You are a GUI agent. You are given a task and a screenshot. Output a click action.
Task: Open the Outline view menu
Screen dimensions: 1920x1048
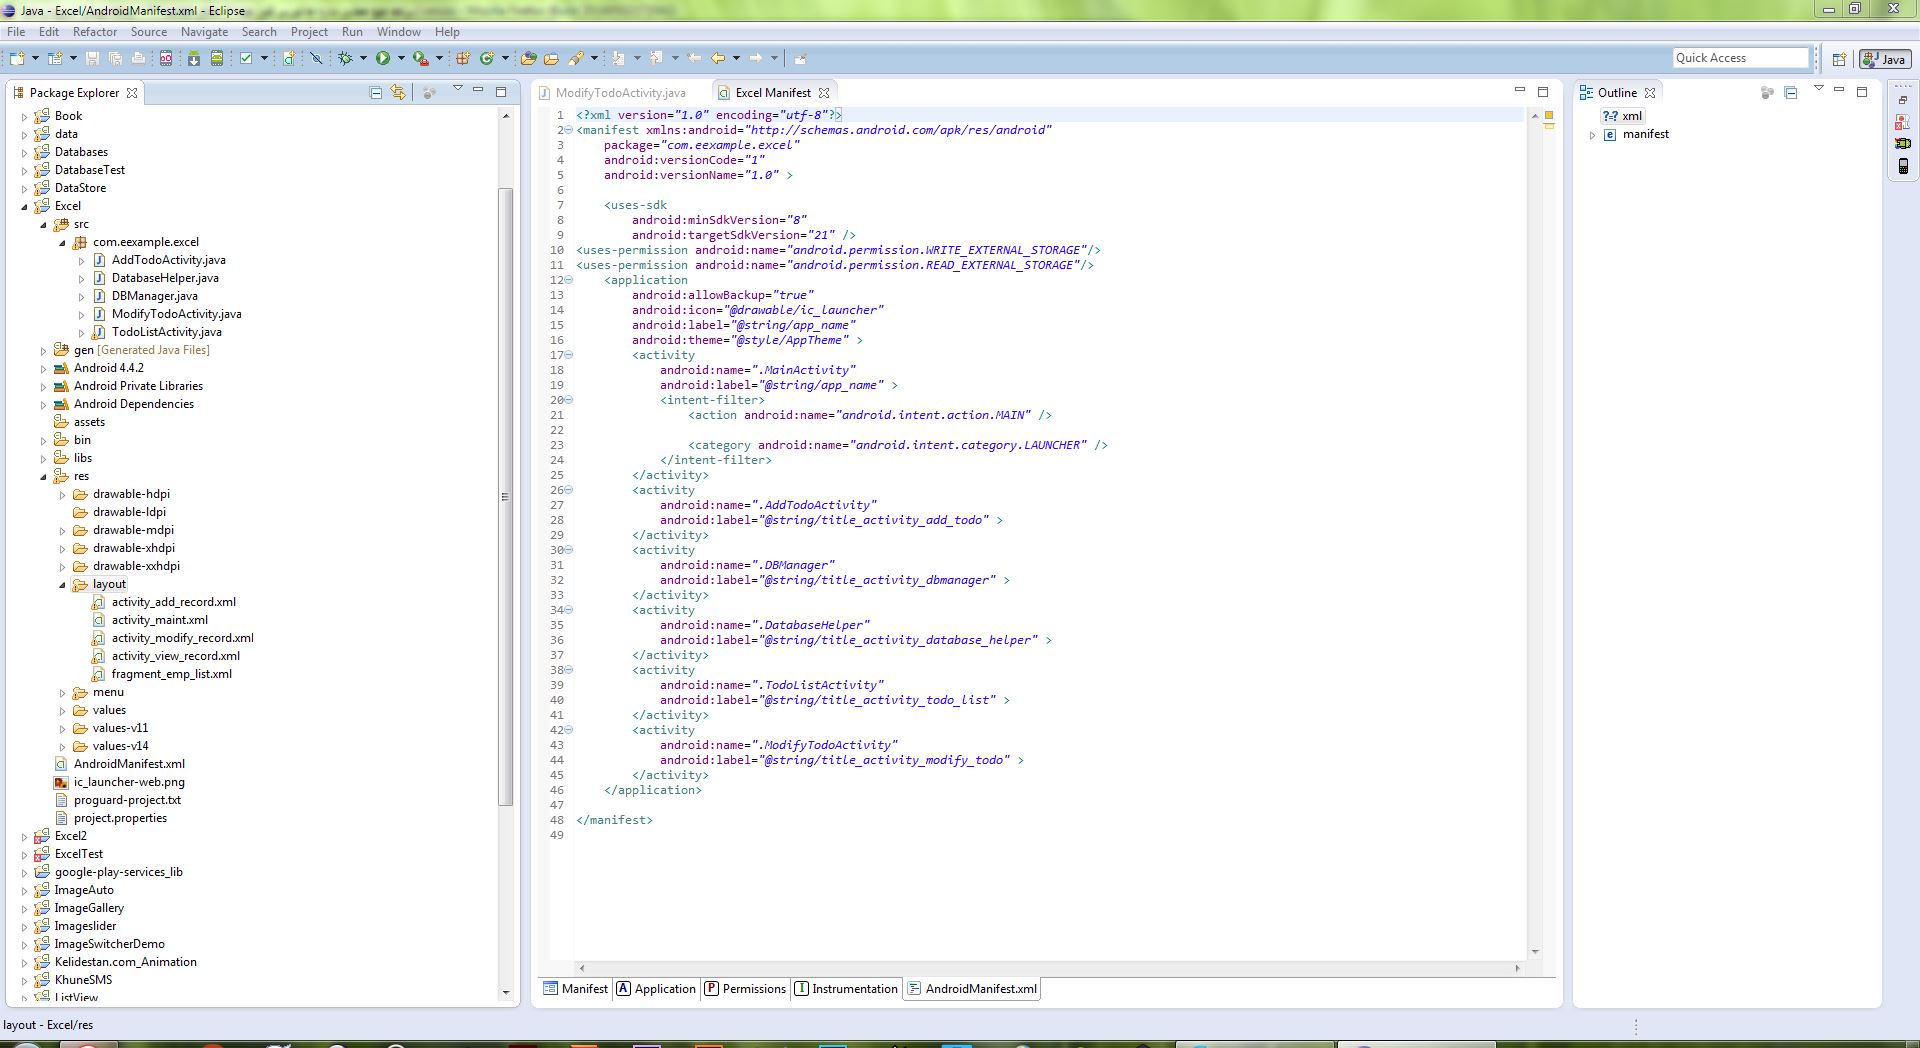[1818, 90]
